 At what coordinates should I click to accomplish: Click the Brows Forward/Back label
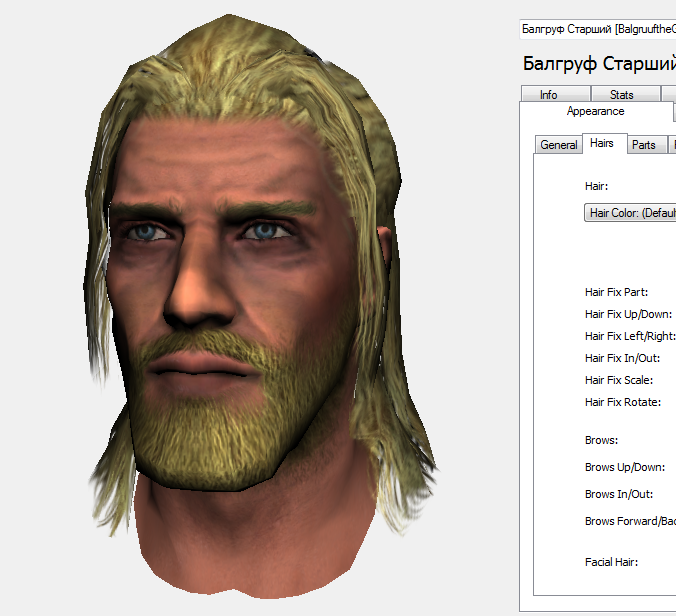[x=630, y=521]
